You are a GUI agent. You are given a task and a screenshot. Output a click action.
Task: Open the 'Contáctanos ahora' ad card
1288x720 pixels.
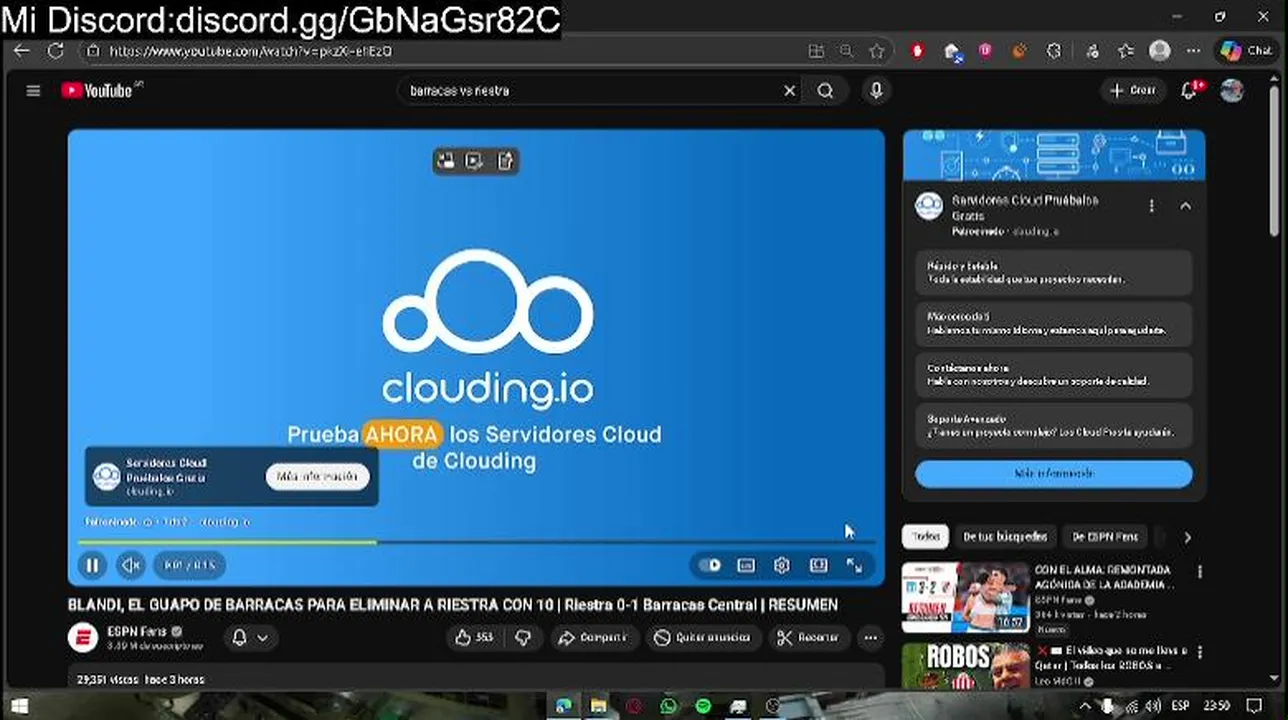pos(1054,374)
